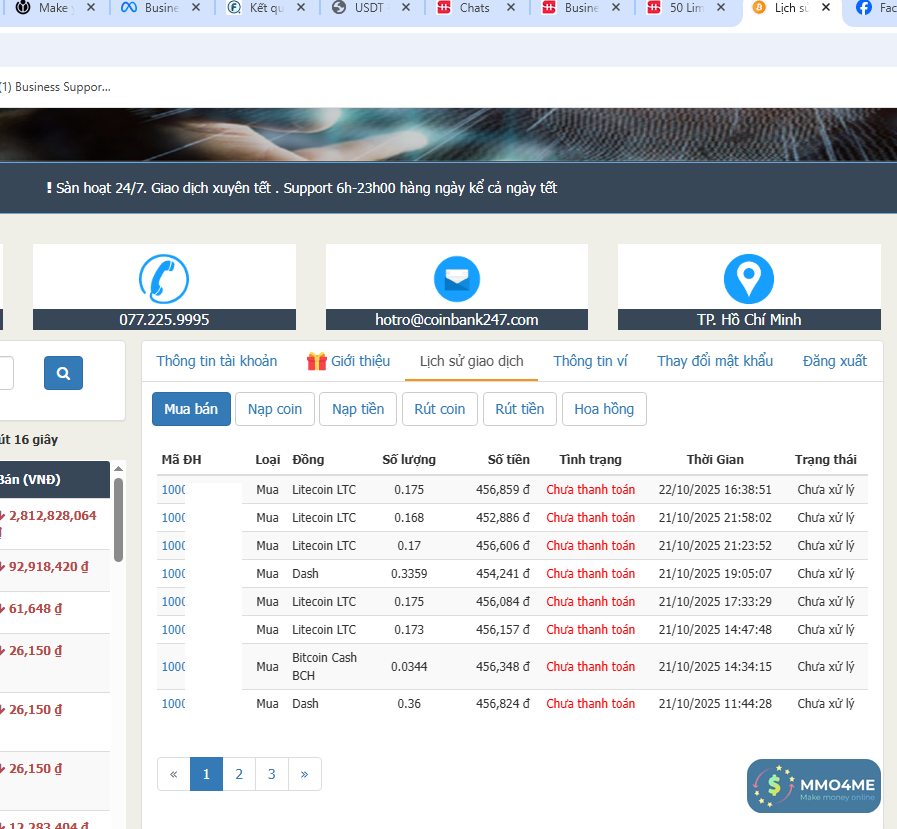The width and height of the screenshot is (897, 829).
Task: Select the Nạp coin filter button
Action: 275,409
